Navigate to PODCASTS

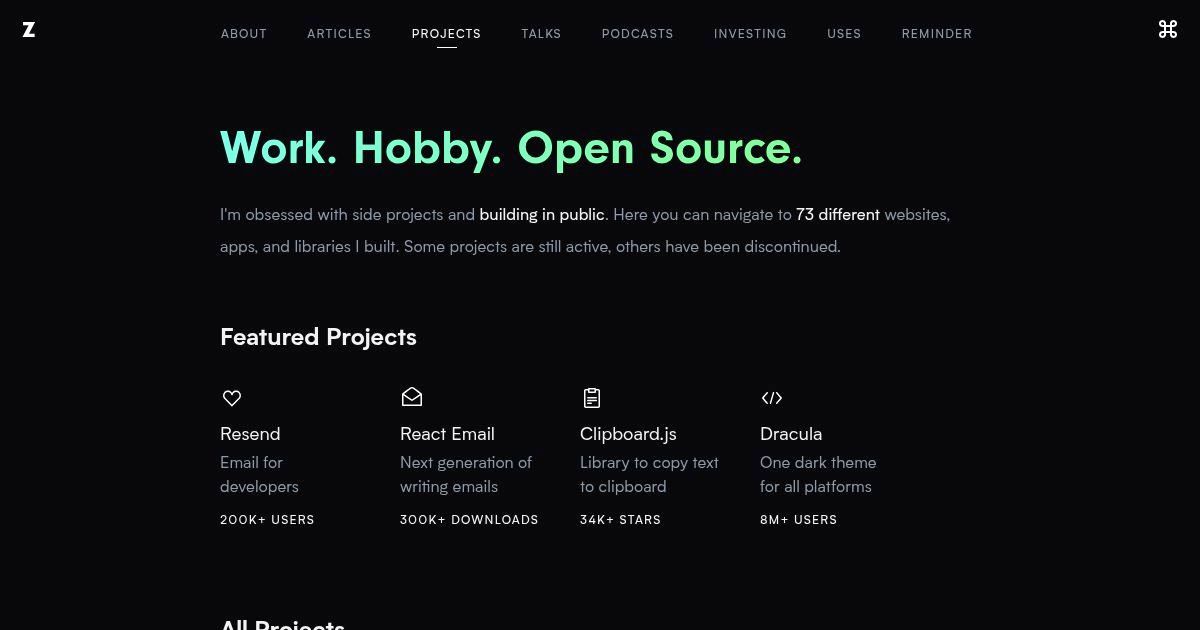[637, 33]
